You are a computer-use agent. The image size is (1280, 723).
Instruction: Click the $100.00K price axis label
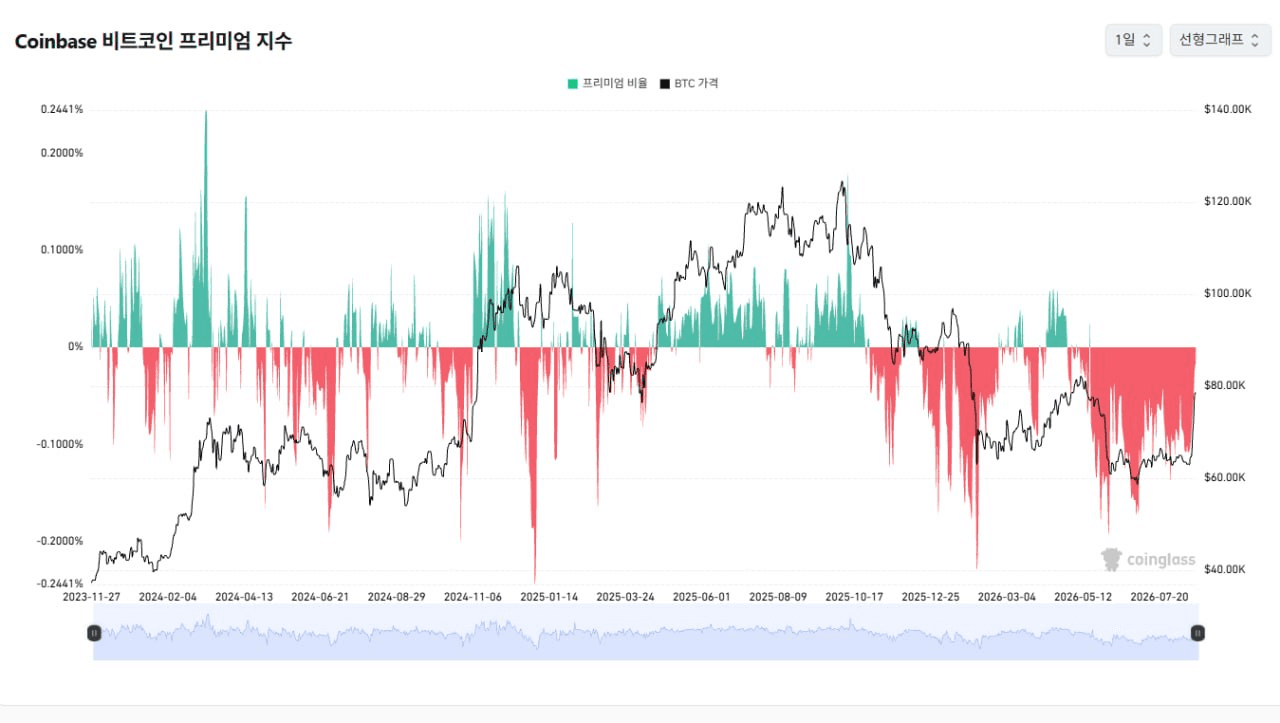1228,293
